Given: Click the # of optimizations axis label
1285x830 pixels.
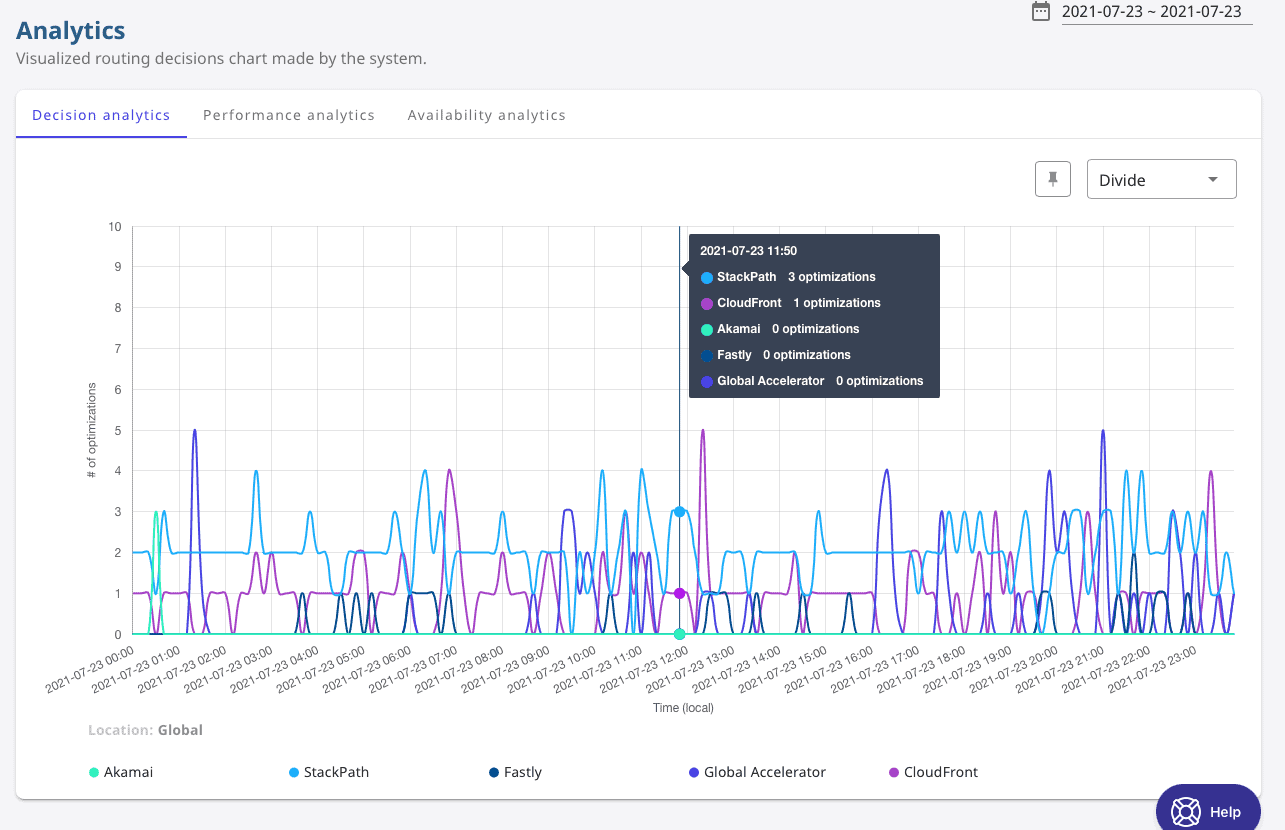Looking at the screenshot, I should (90, 431).
